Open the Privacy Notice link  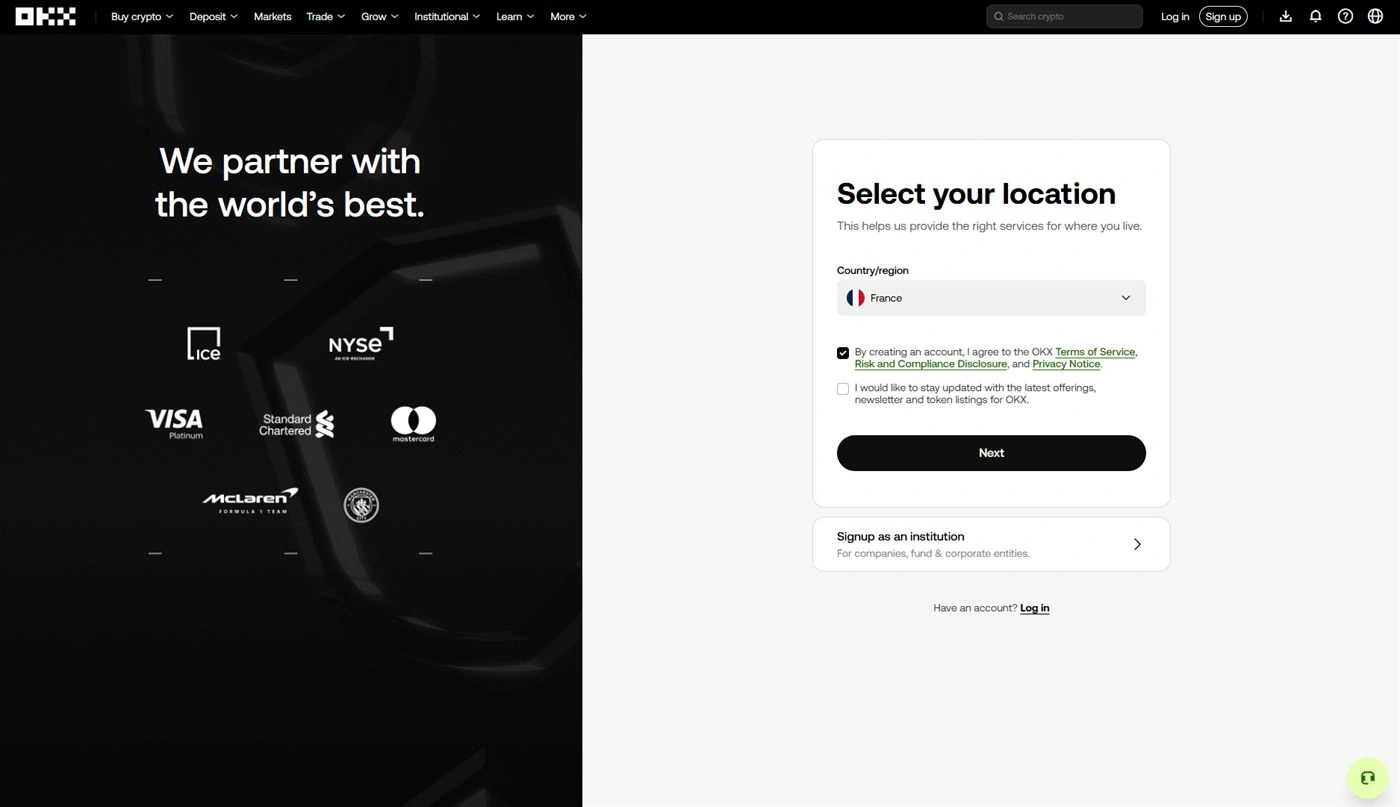click(1066, 364)
